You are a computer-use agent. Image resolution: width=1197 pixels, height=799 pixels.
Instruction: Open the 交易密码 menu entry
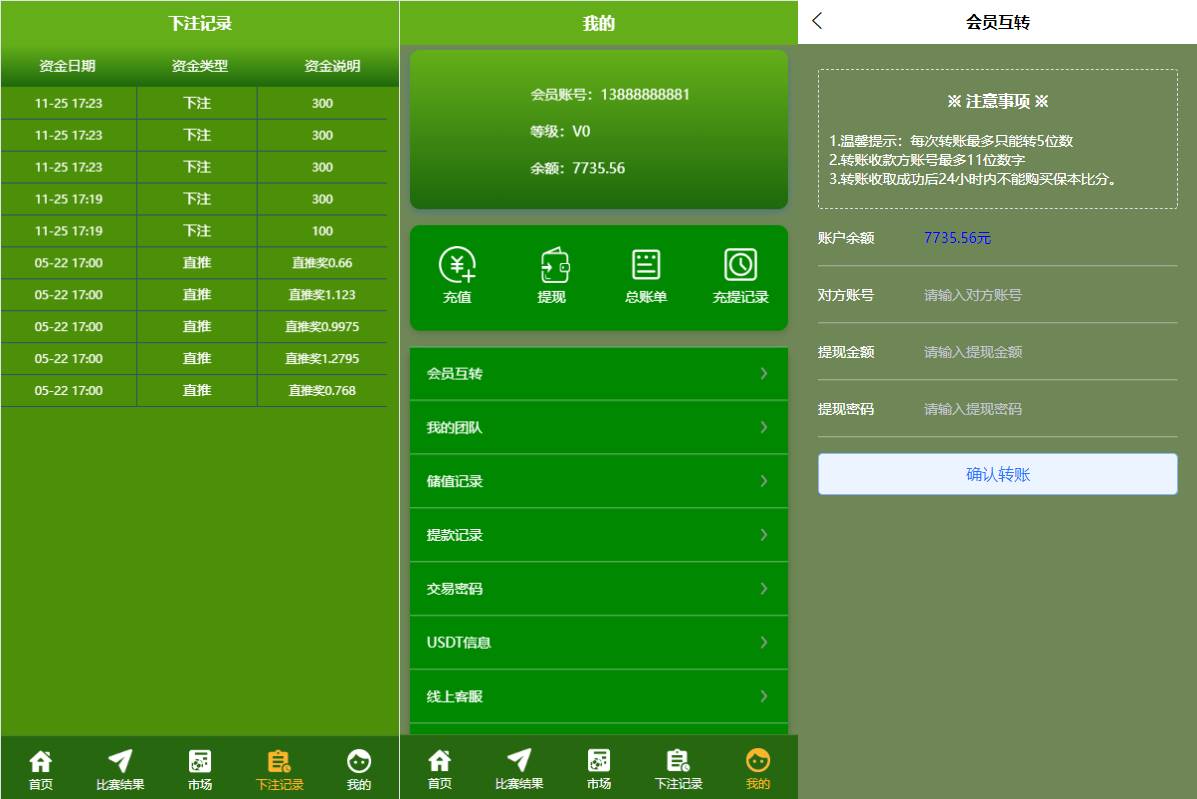click(598, 588)
